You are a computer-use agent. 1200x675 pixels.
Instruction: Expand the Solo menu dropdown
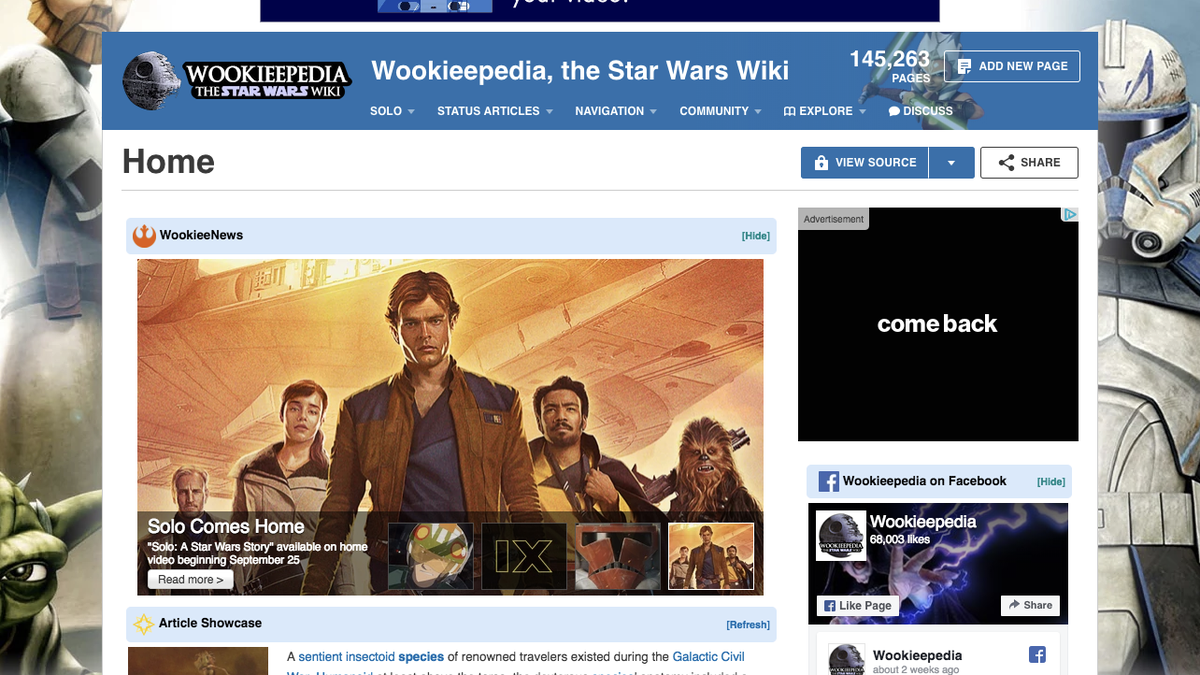[x=392, y=111]
